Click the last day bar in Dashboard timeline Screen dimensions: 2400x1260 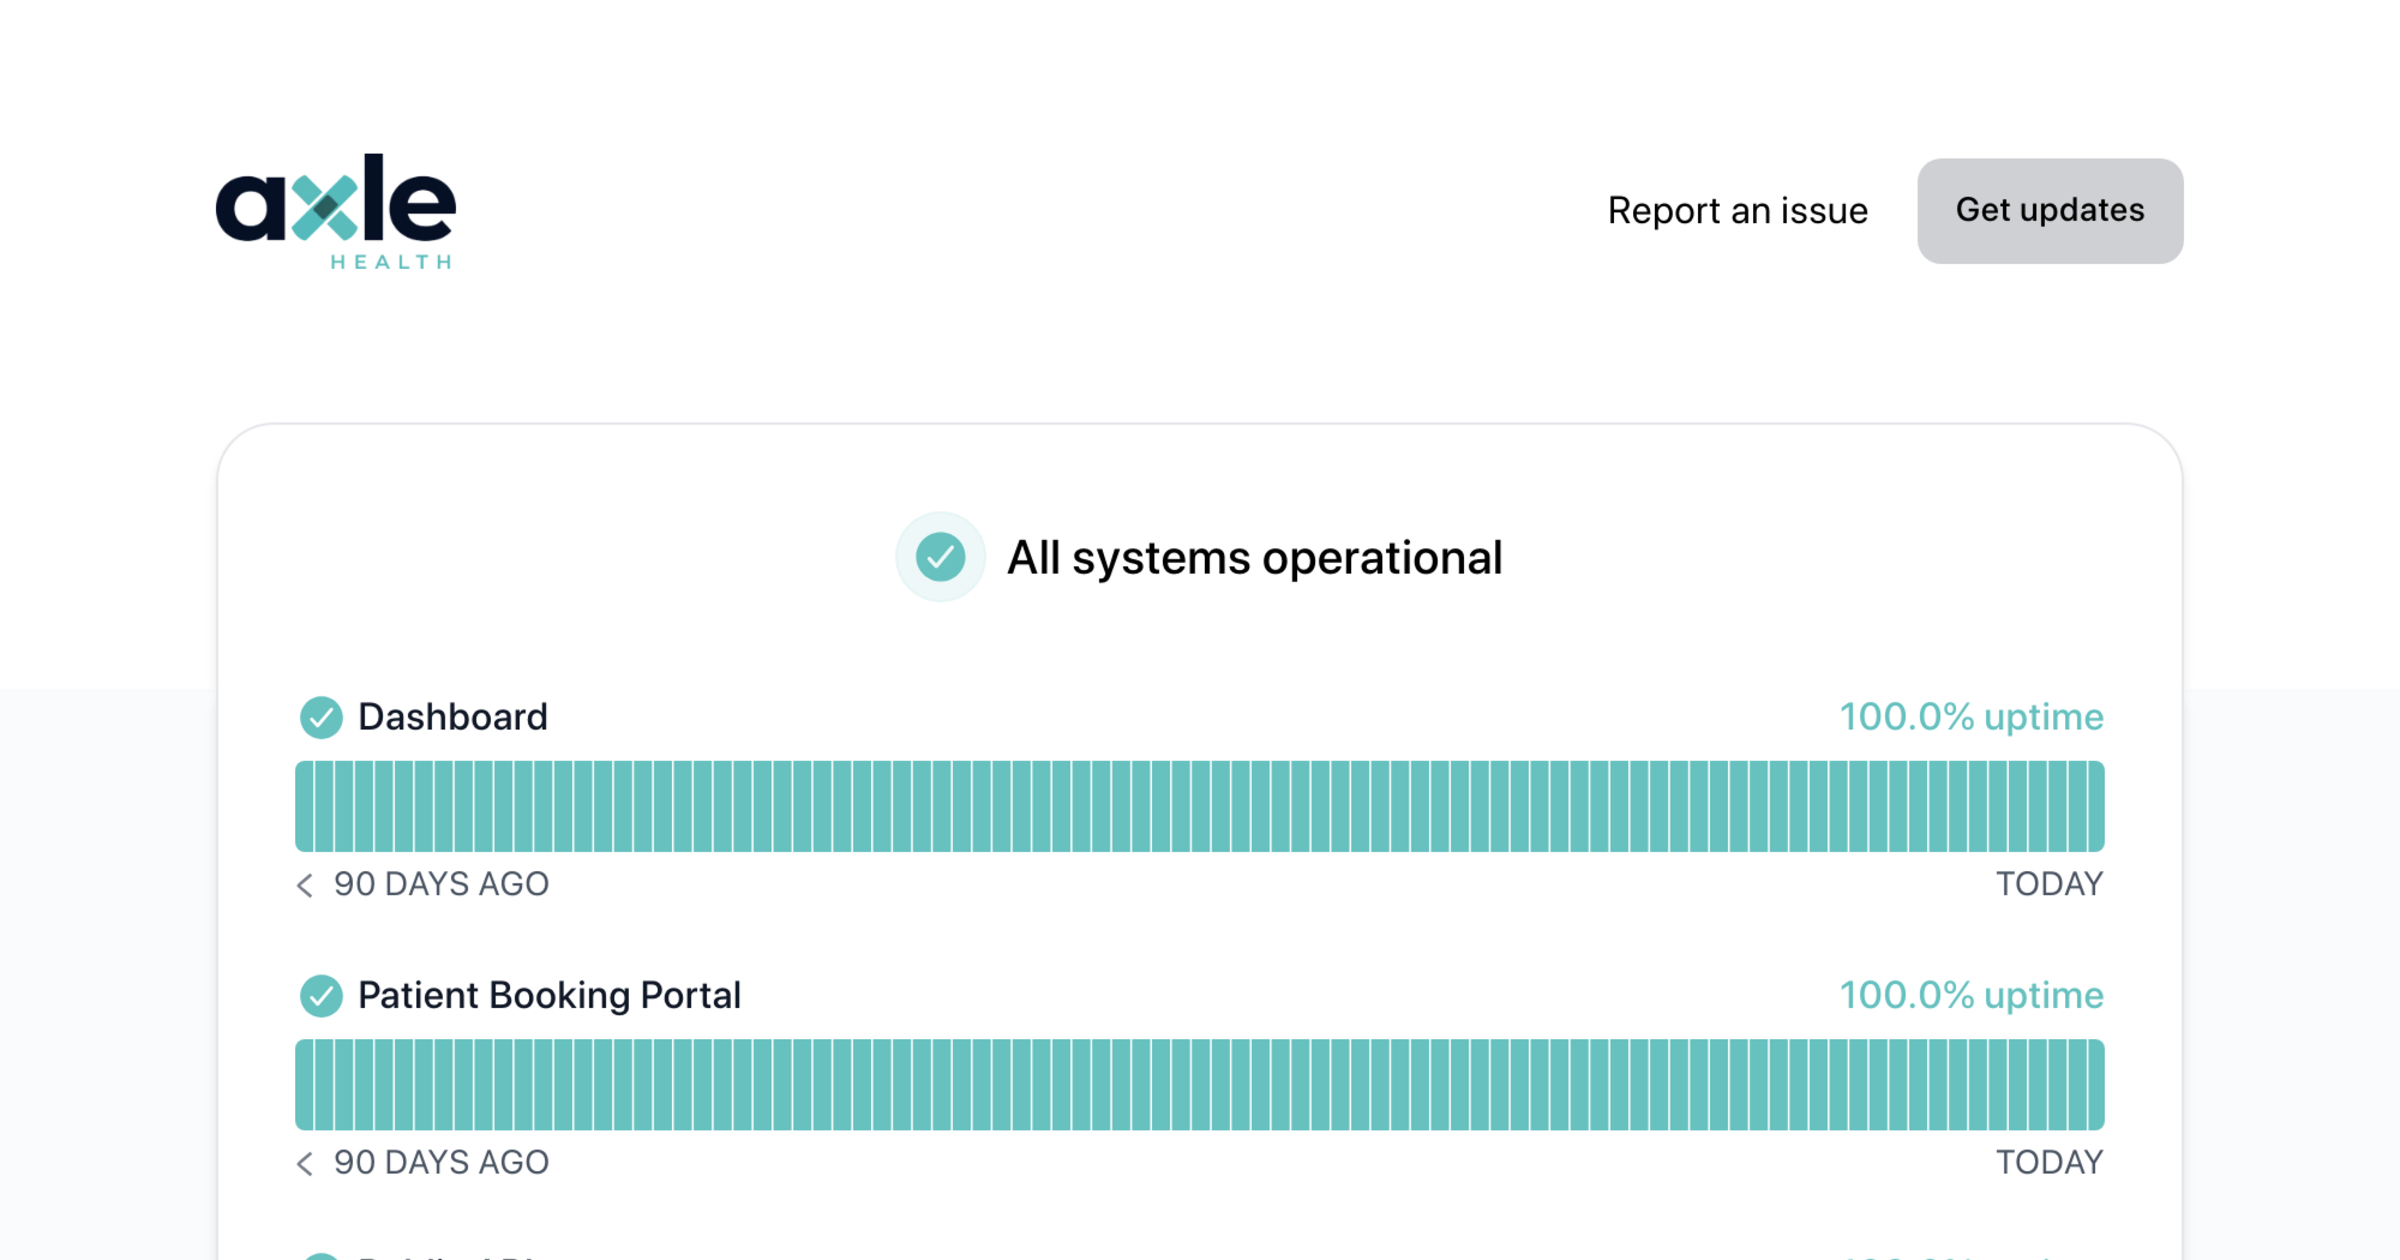coord(2094,806)
